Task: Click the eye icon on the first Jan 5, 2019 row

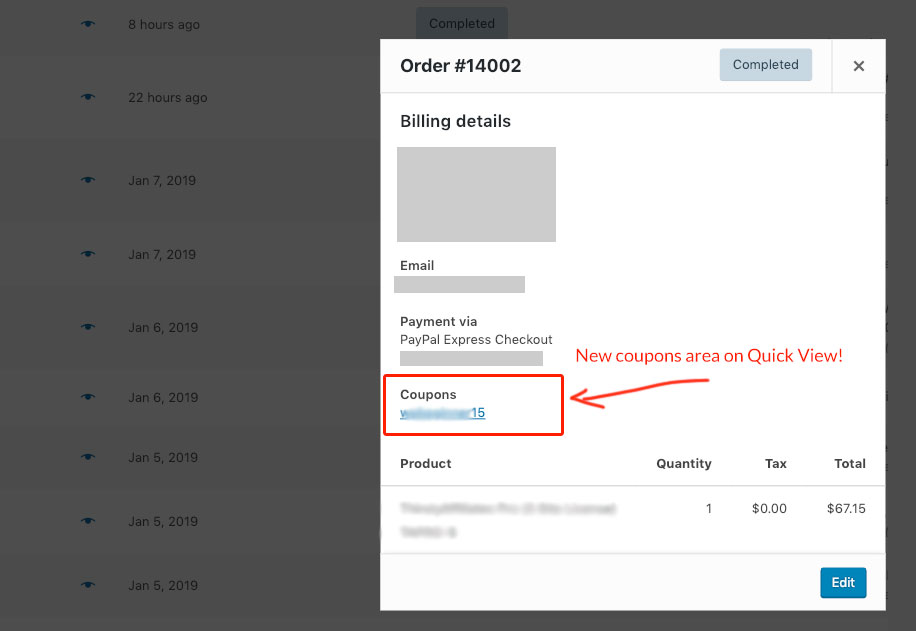Action: [88, 457]
